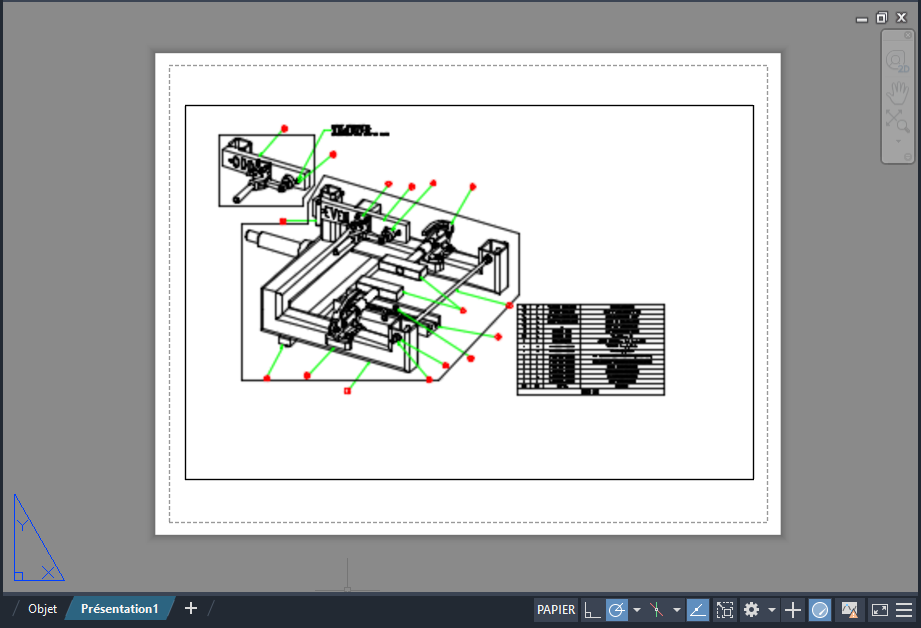Open isometric drafting plane dropdown
This screenshot has height=628, width=921.
tap(677, 610)
